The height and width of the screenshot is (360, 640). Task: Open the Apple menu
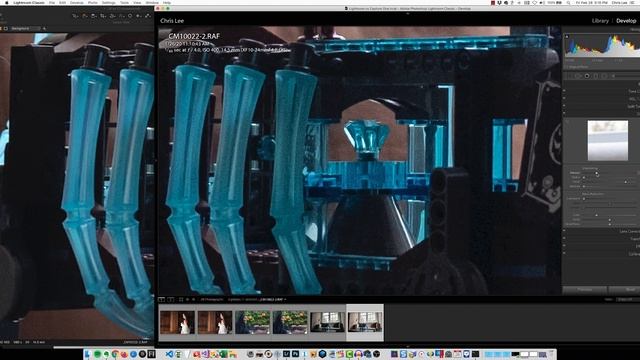pyautogui.click(x=6, y=3)
